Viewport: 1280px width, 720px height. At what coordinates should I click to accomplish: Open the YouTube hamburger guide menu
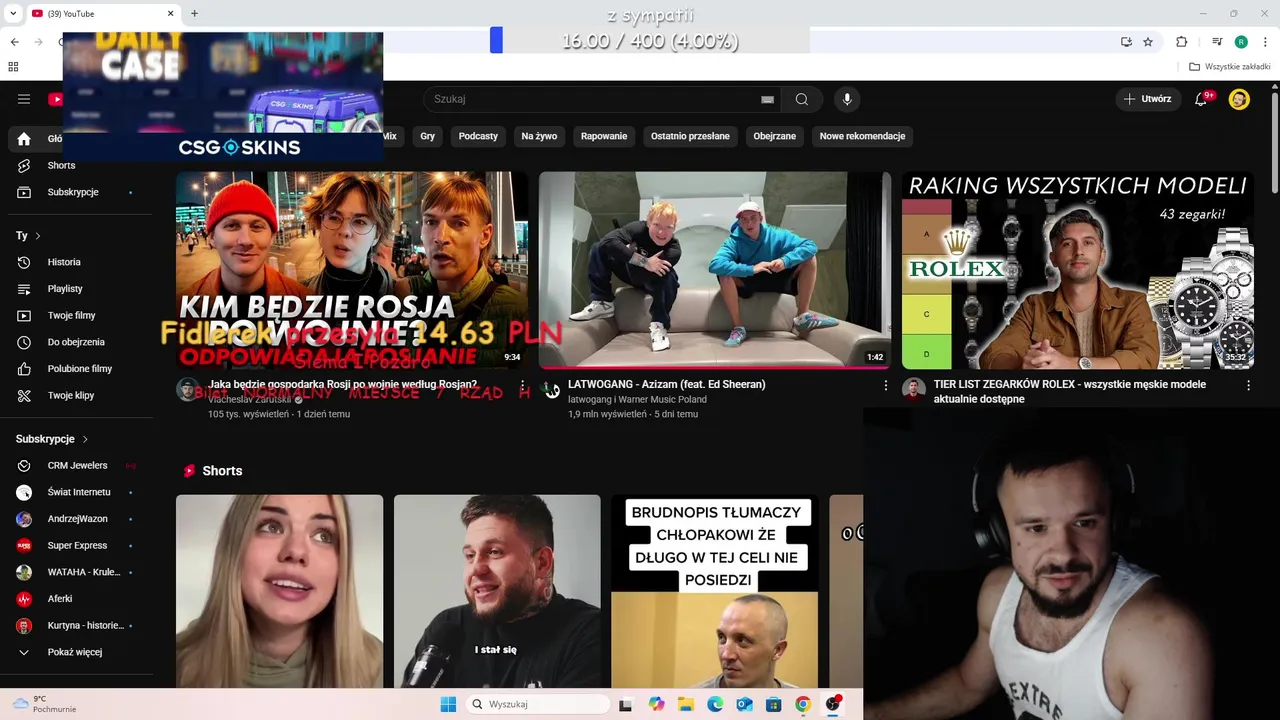coord(24,99)
